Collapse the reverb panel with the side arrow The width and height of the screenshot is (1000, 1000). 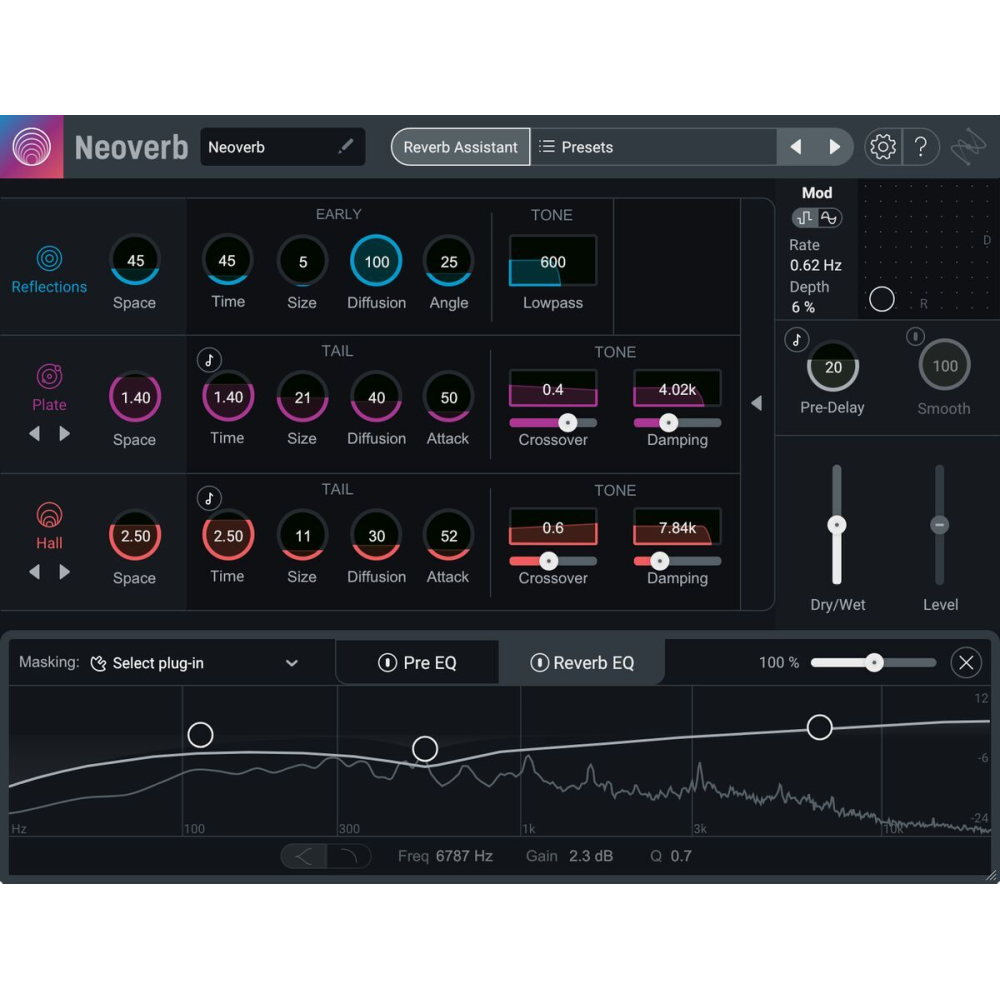(x=757, y=403)
